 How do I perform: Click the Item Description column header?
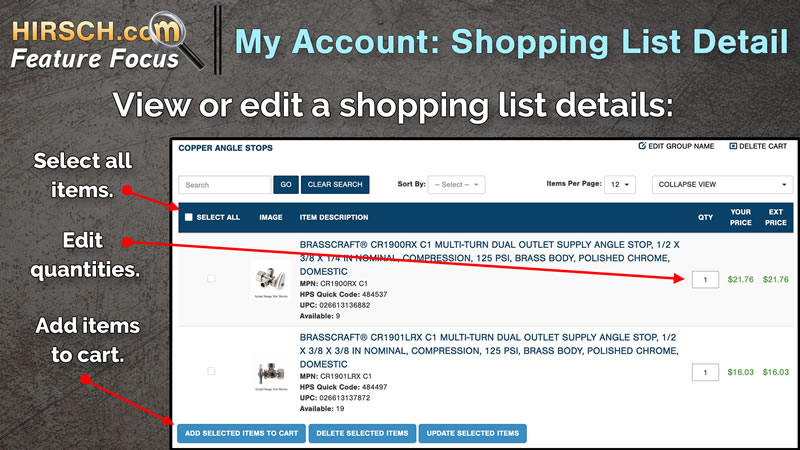[334, 217]
